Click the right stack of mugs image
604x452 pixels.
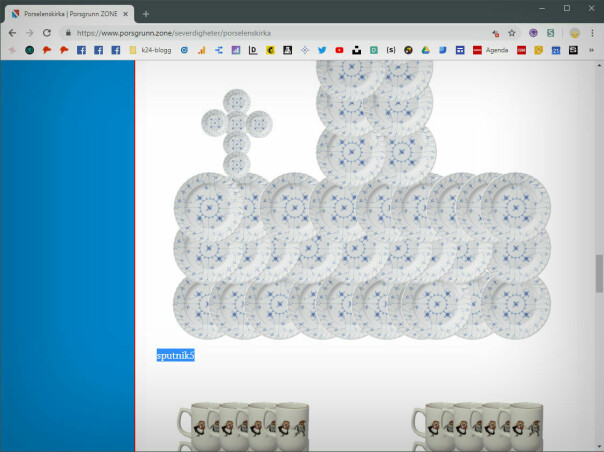click(478, 427)
